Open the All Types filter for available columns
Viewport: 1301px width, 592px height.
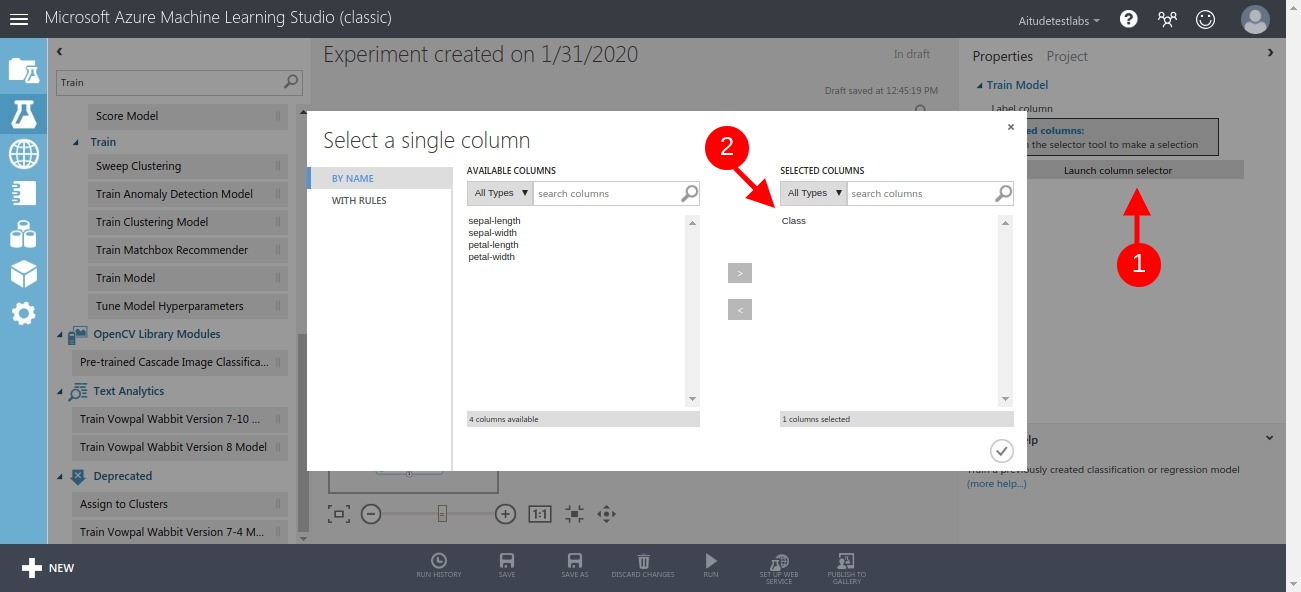click(499, 192)
